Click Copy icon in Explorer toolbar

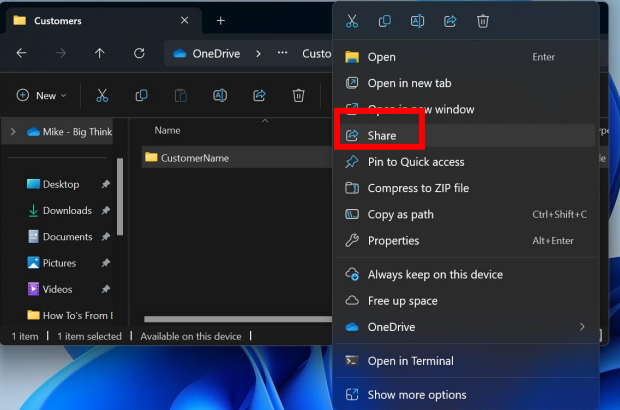[x=141, y=95]
